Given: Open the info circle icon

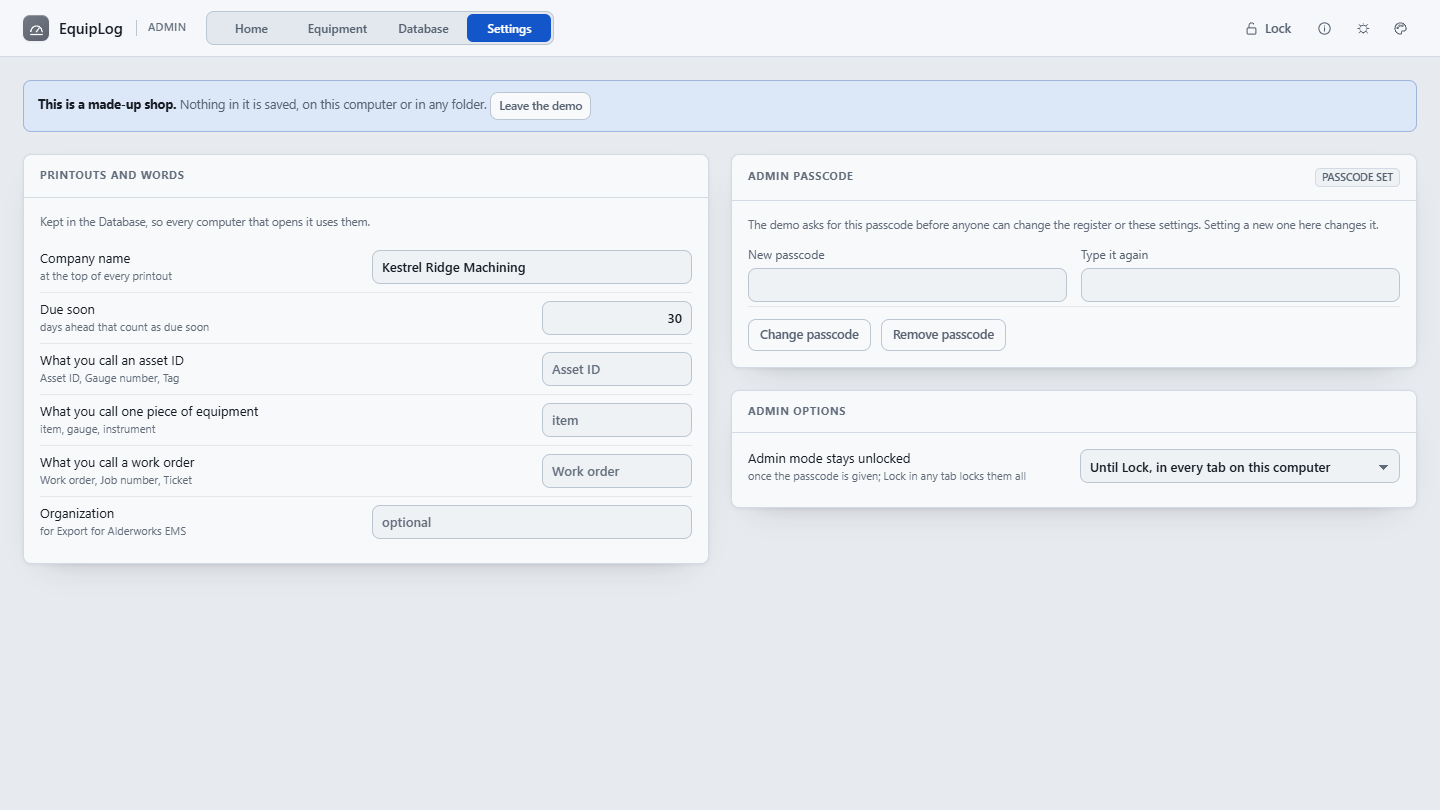Looking at the screenshot, I should pyautogui.click(x=1325, y=29).
